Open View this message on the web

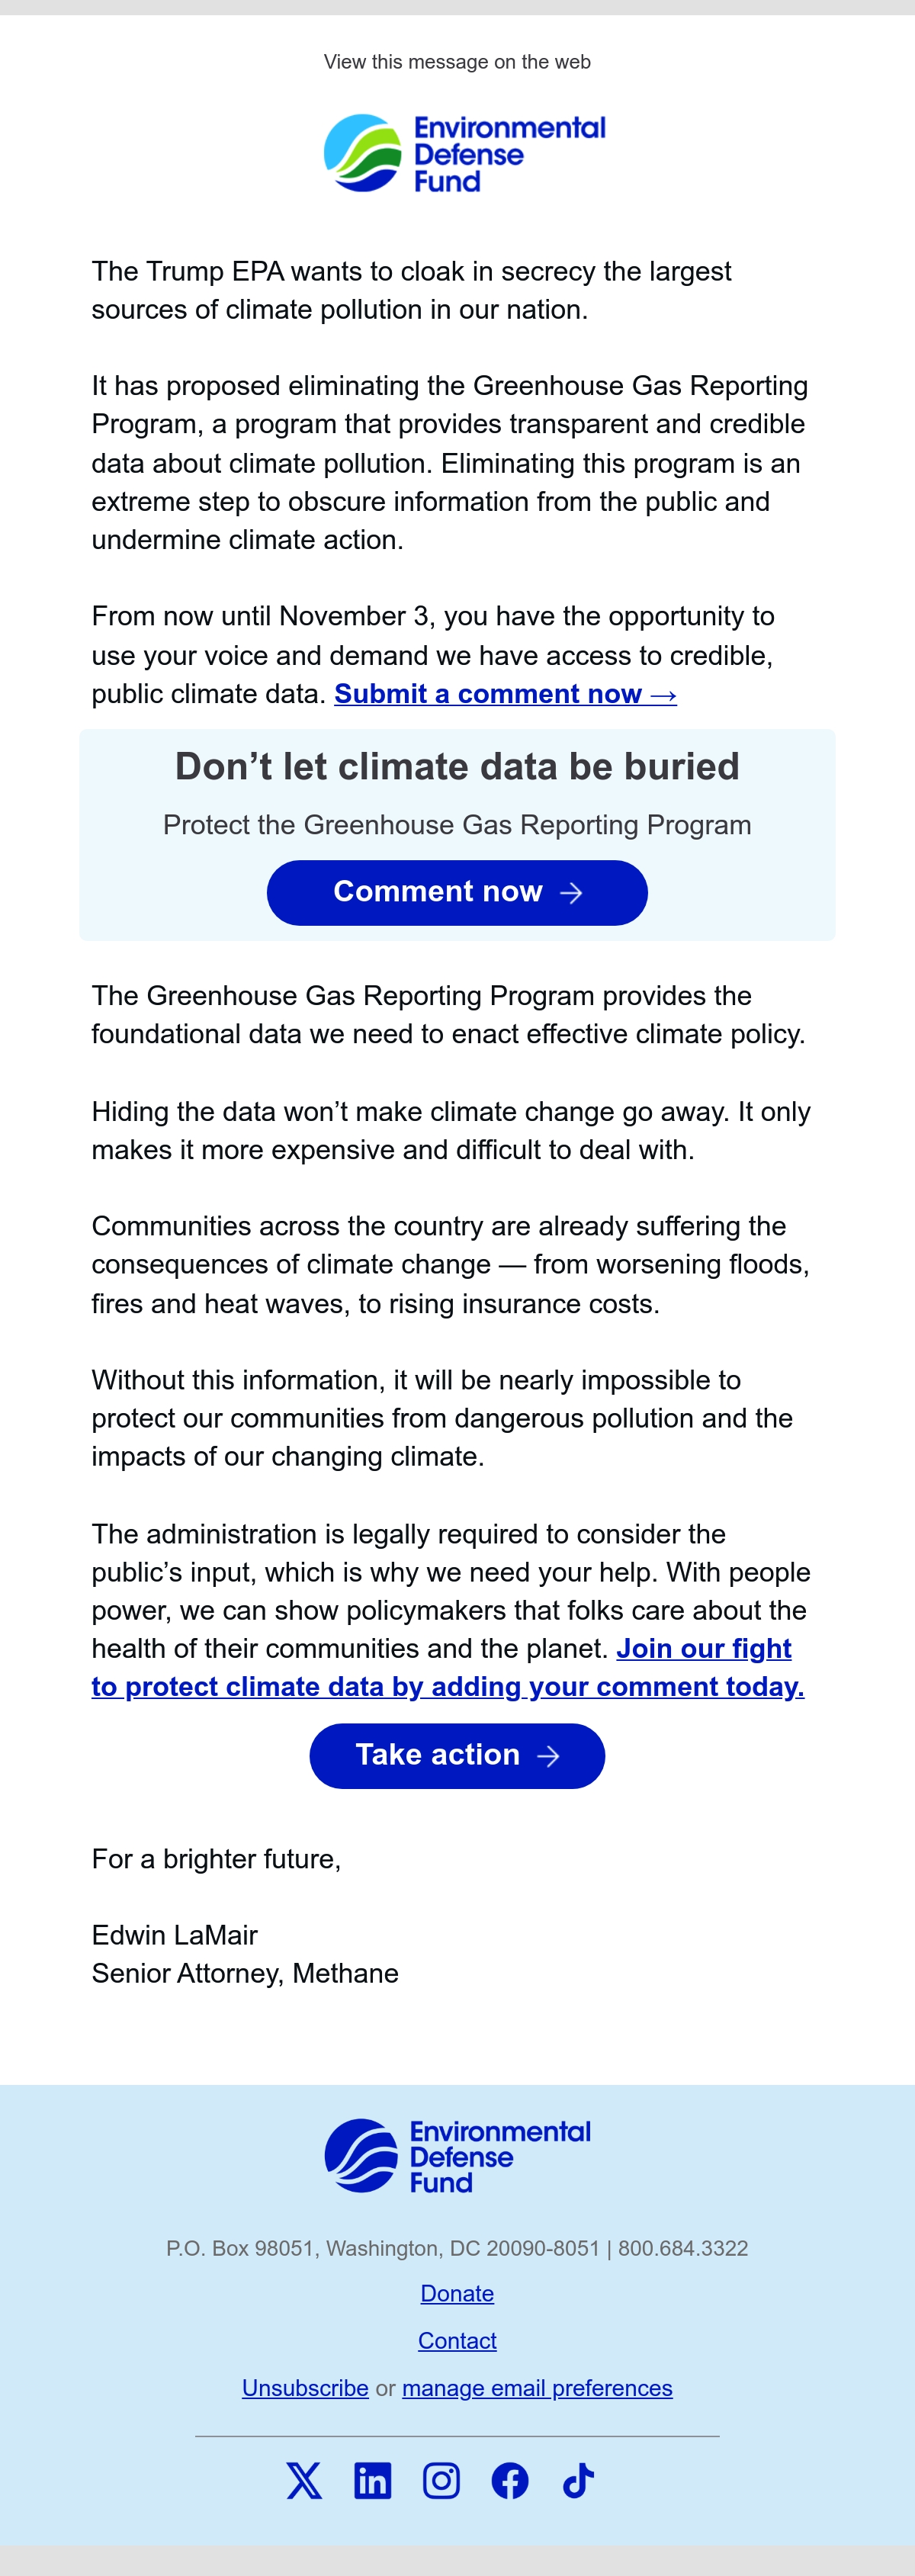pyautogui.click(x=457, y=62)
